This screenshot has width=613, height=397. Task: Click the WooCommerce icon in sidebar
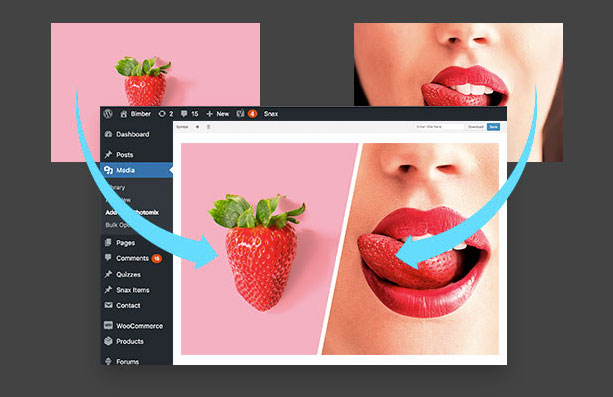(x=108, y=325)
